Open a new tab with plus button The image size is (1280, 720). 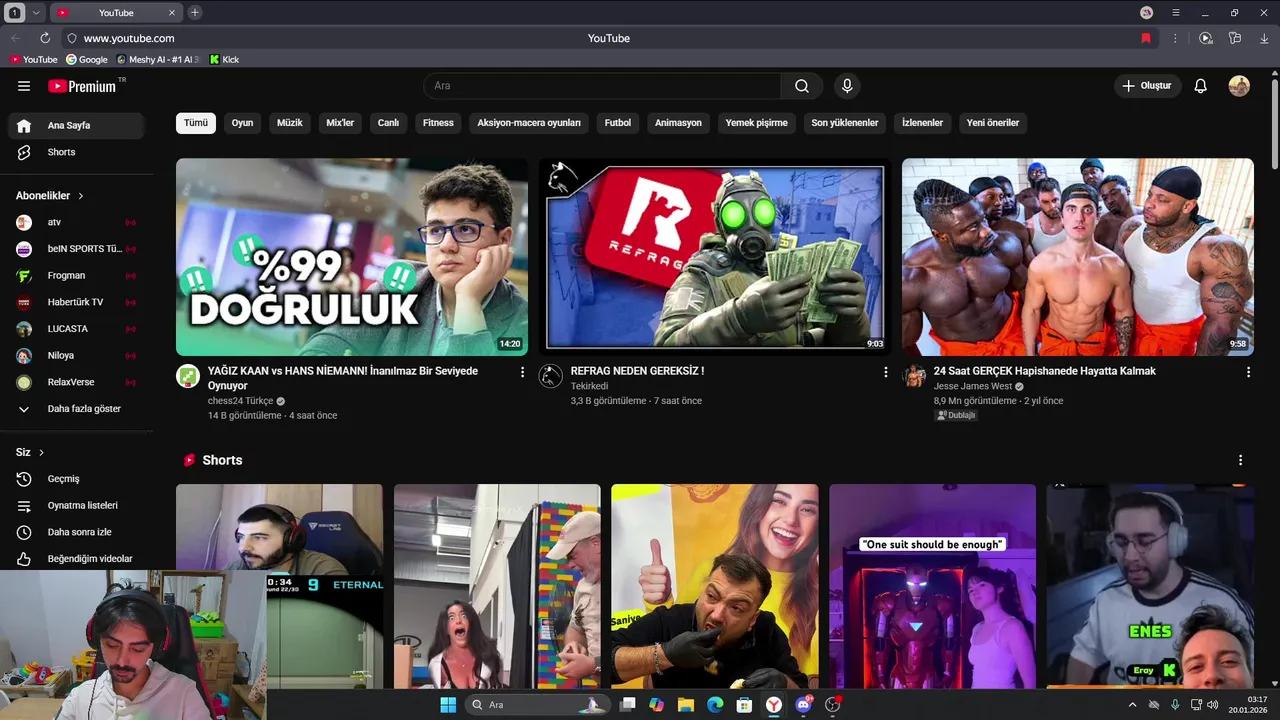pos(195,13)
